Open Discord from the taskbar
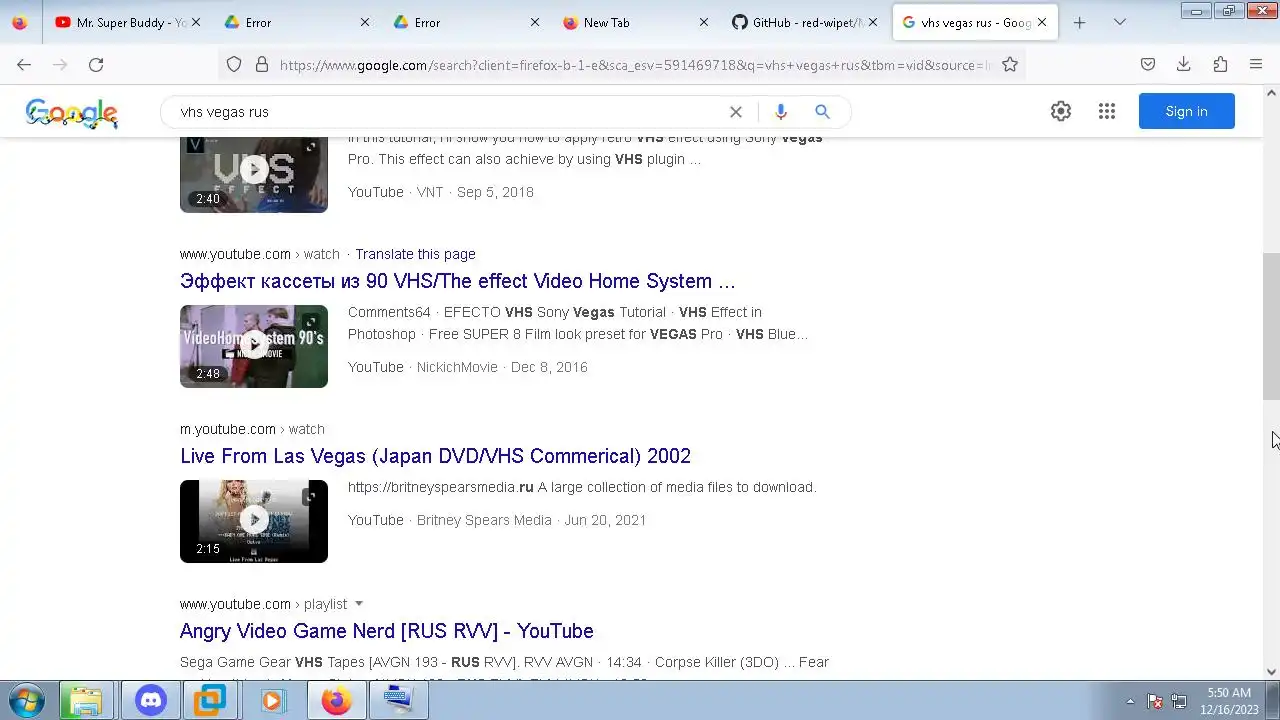 coord(150,701)
